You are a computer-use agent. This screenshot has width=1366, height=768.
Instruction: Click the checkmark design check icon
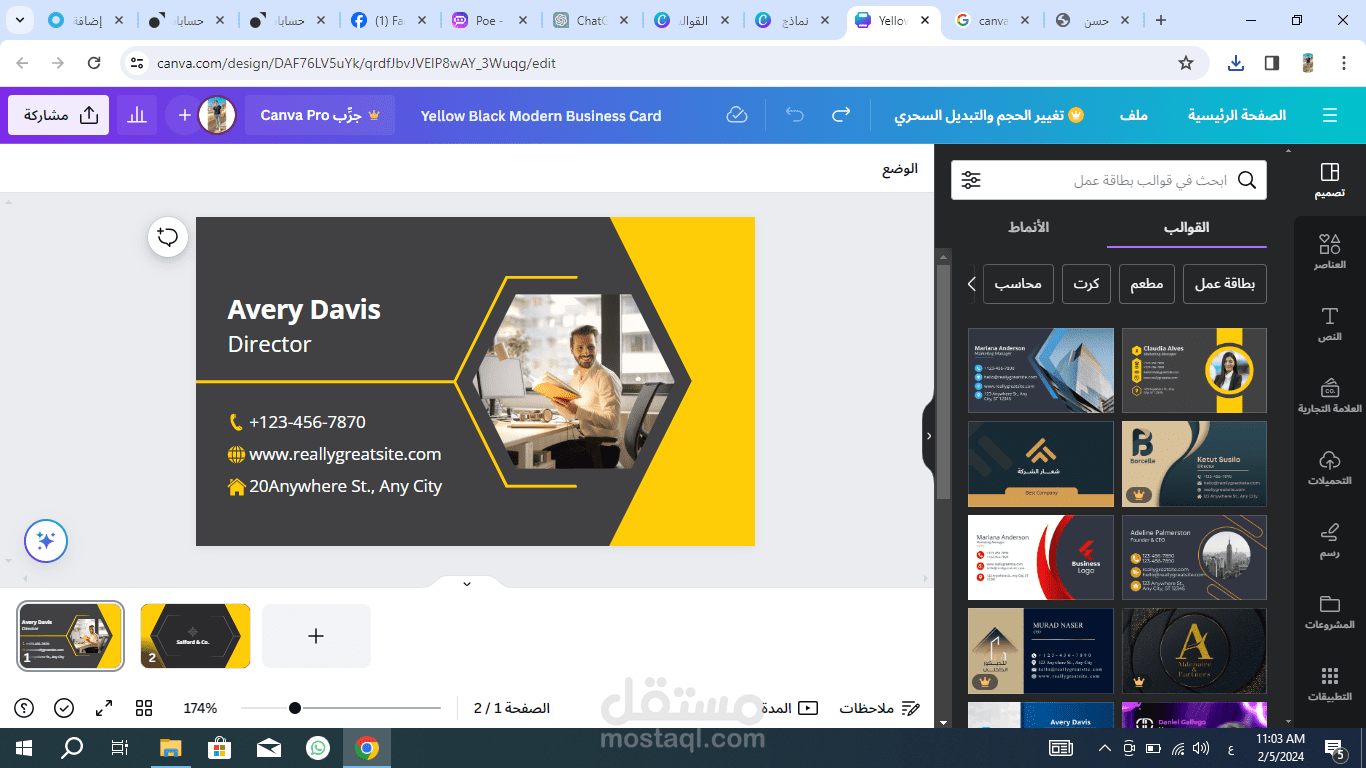(x=64, y=708)
